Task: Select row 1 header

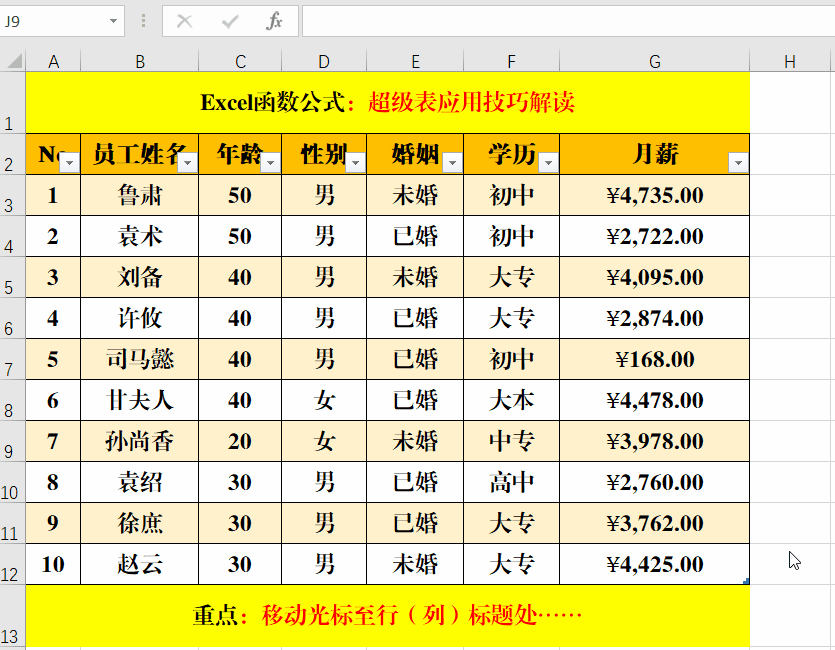Action: [x=12, y=102]
